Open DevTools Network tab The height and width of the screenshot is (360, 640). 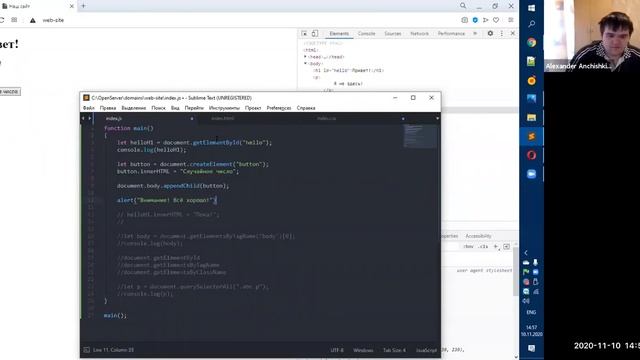pyautogui.click(x=419, y=33)
